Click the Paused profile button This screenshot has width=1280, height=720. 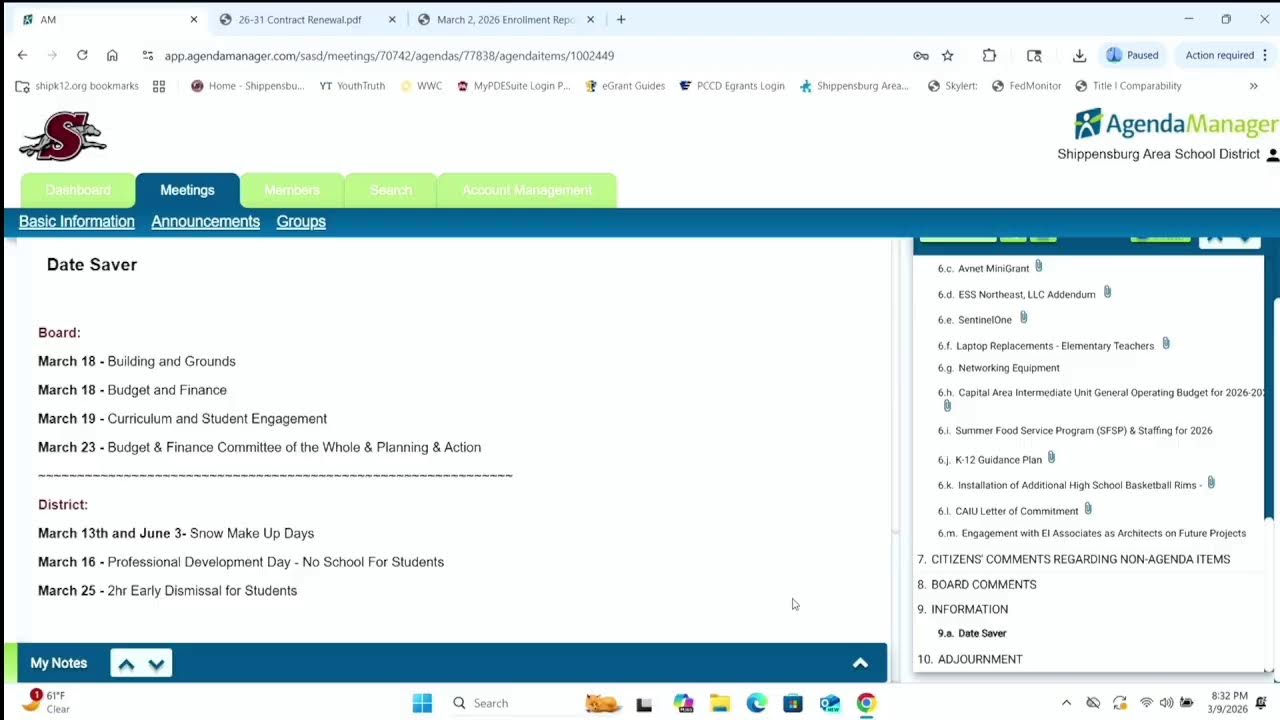1132,56
